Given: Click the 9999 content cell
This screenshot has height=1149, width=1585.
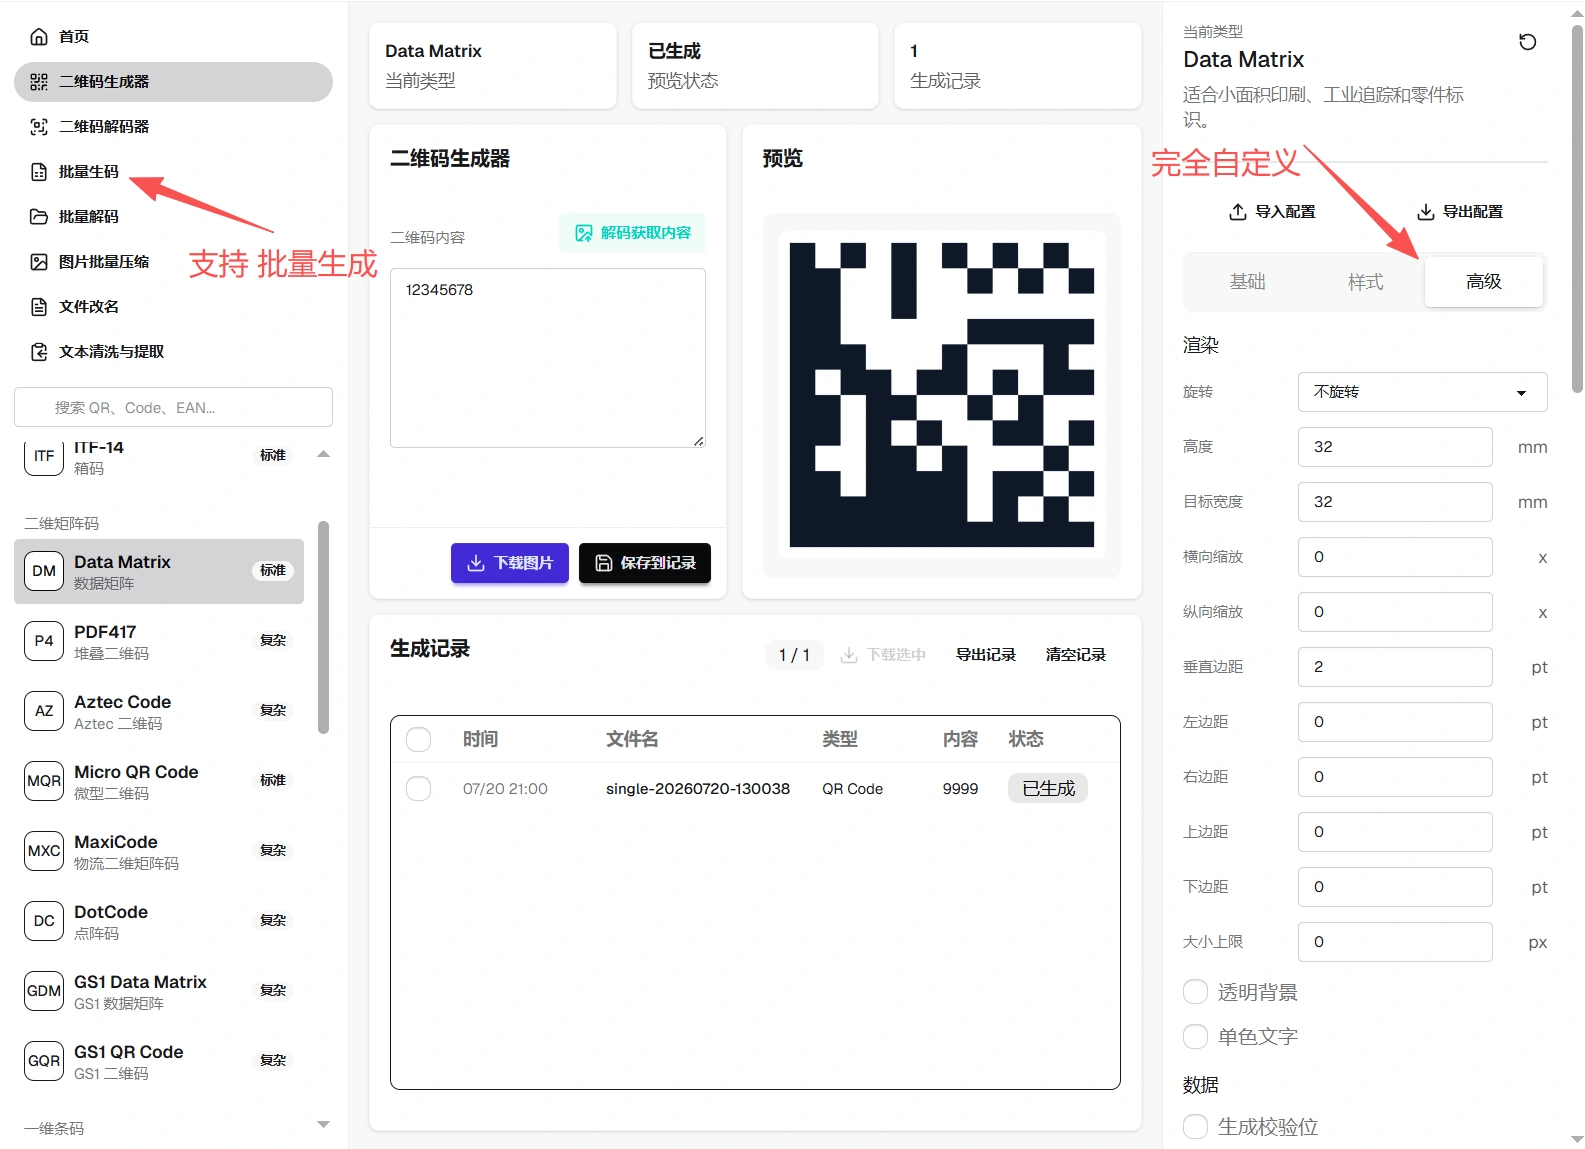Looking at the screenshot, I should click(x=960, y=789).
